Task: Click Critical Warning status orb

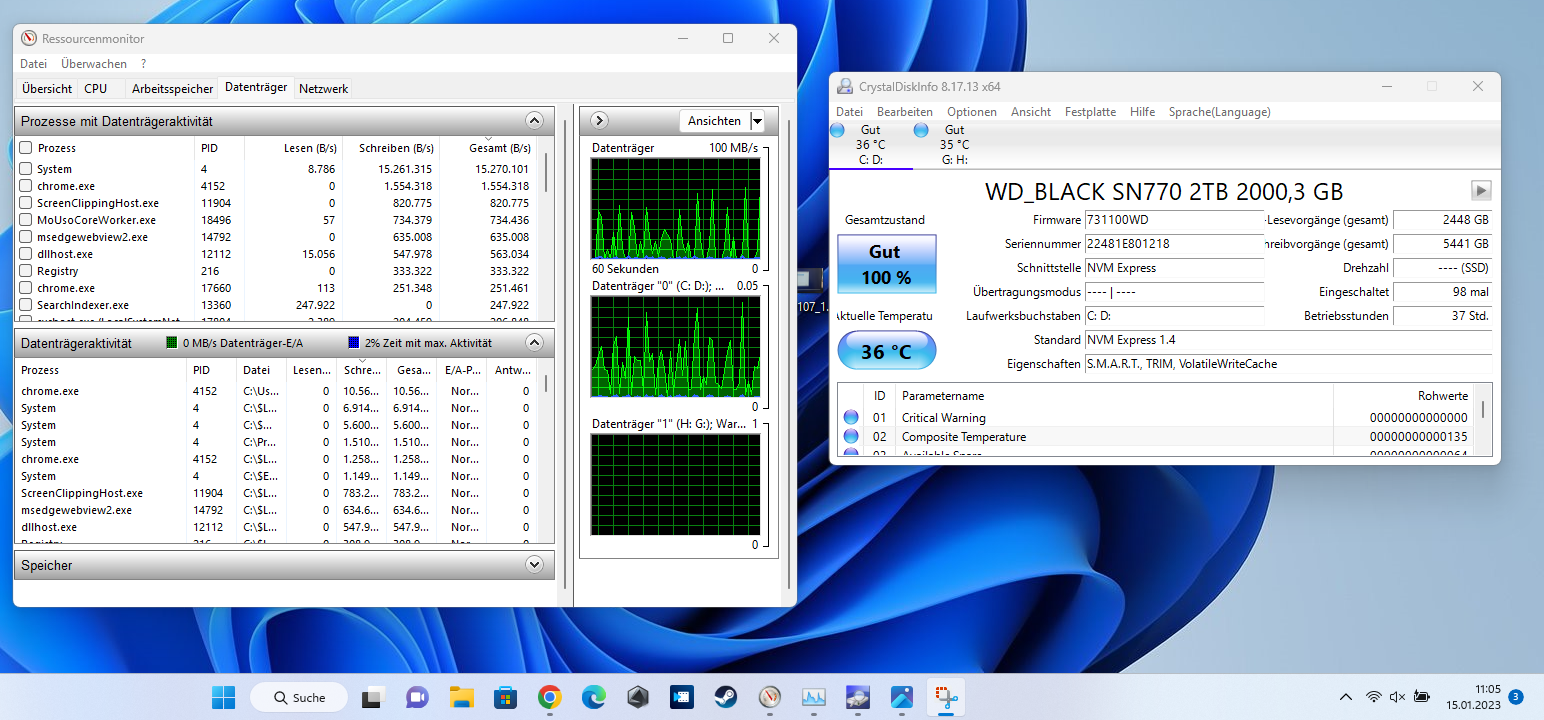Action: pos(851,418)
